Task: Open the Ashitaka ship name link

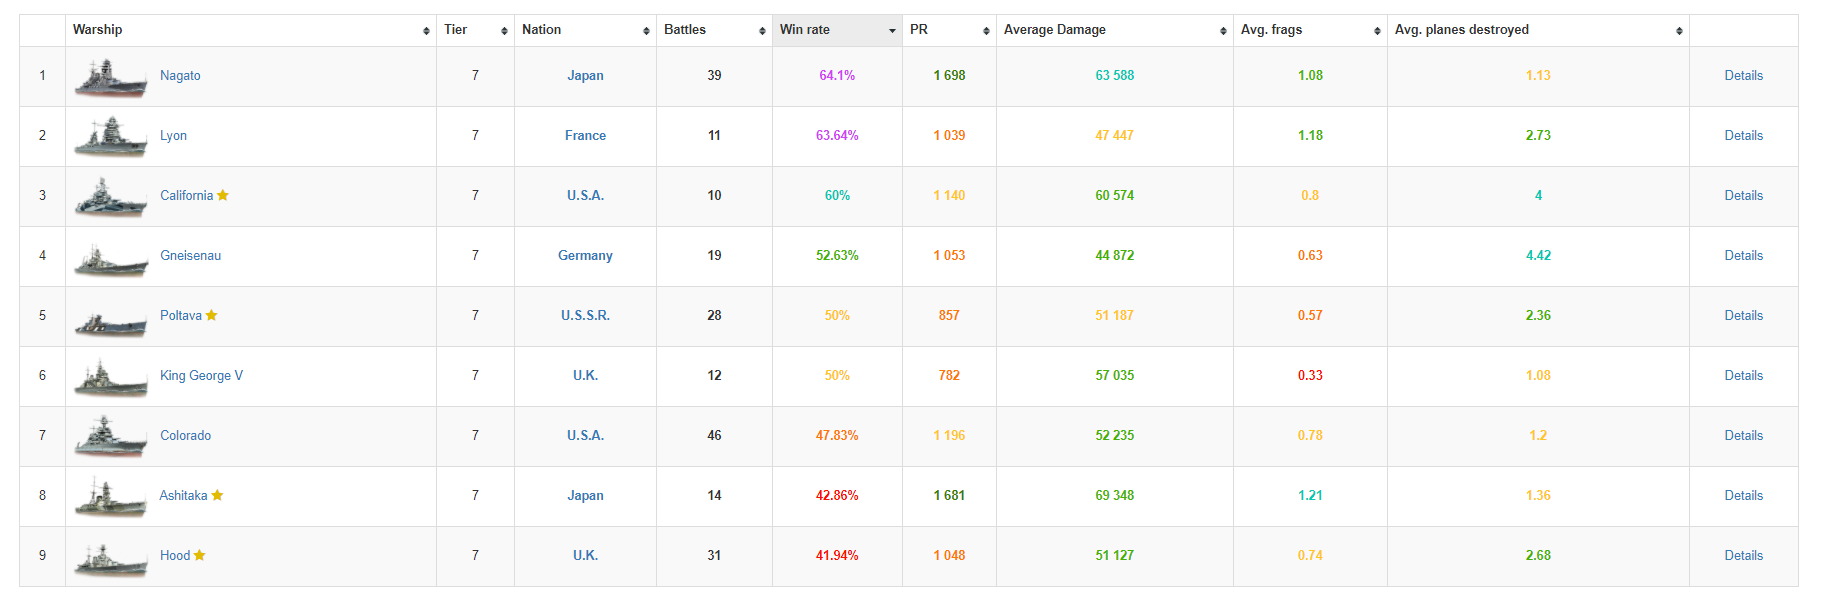Action: [x=184, y=496]
